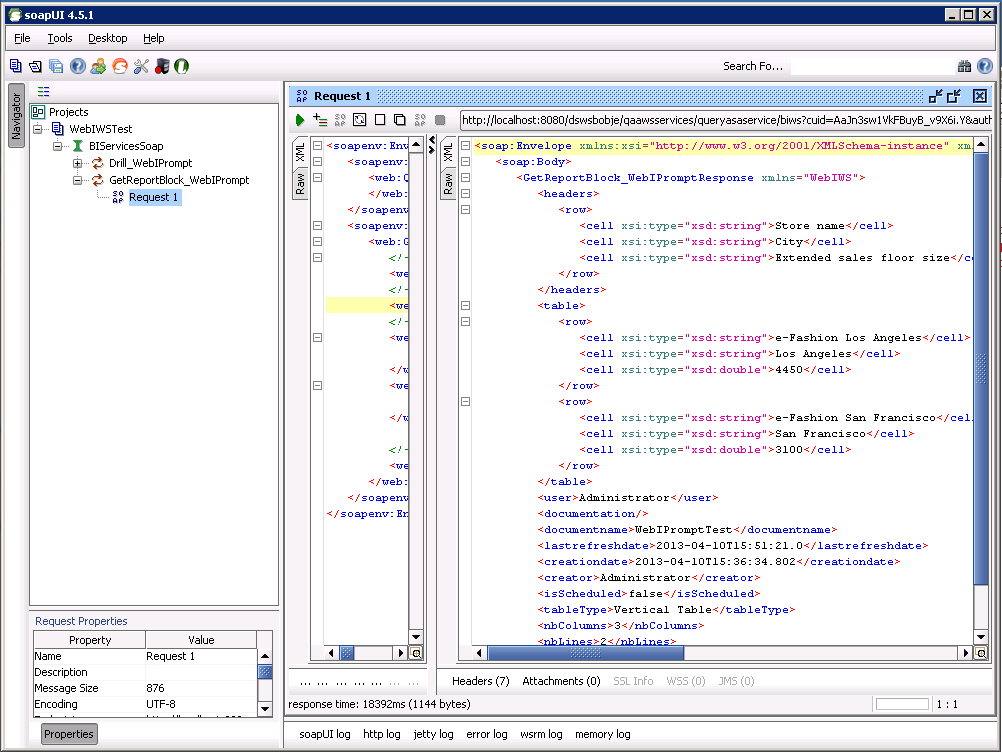The height and width of the screenshot is (752, 1002).
Task: Toggle the Properties button
Action: point(69,734)
